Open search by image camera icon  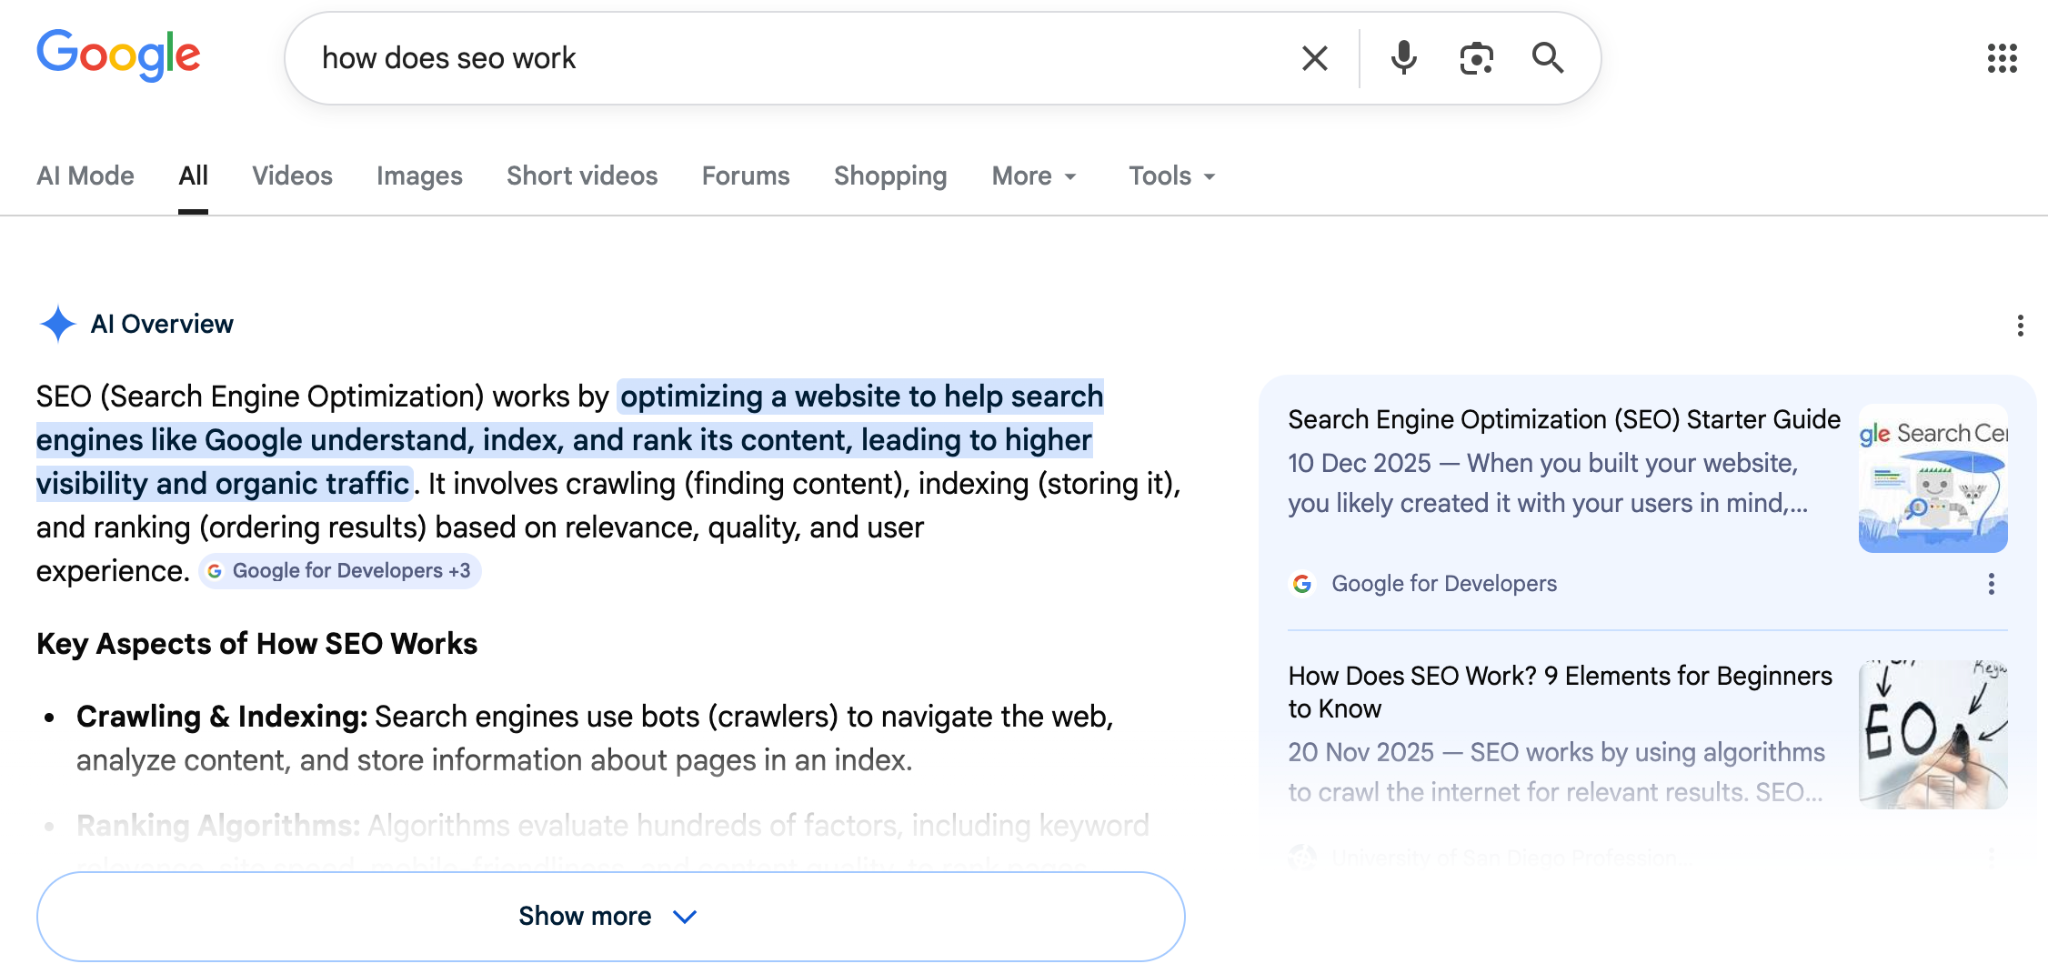1476,58
